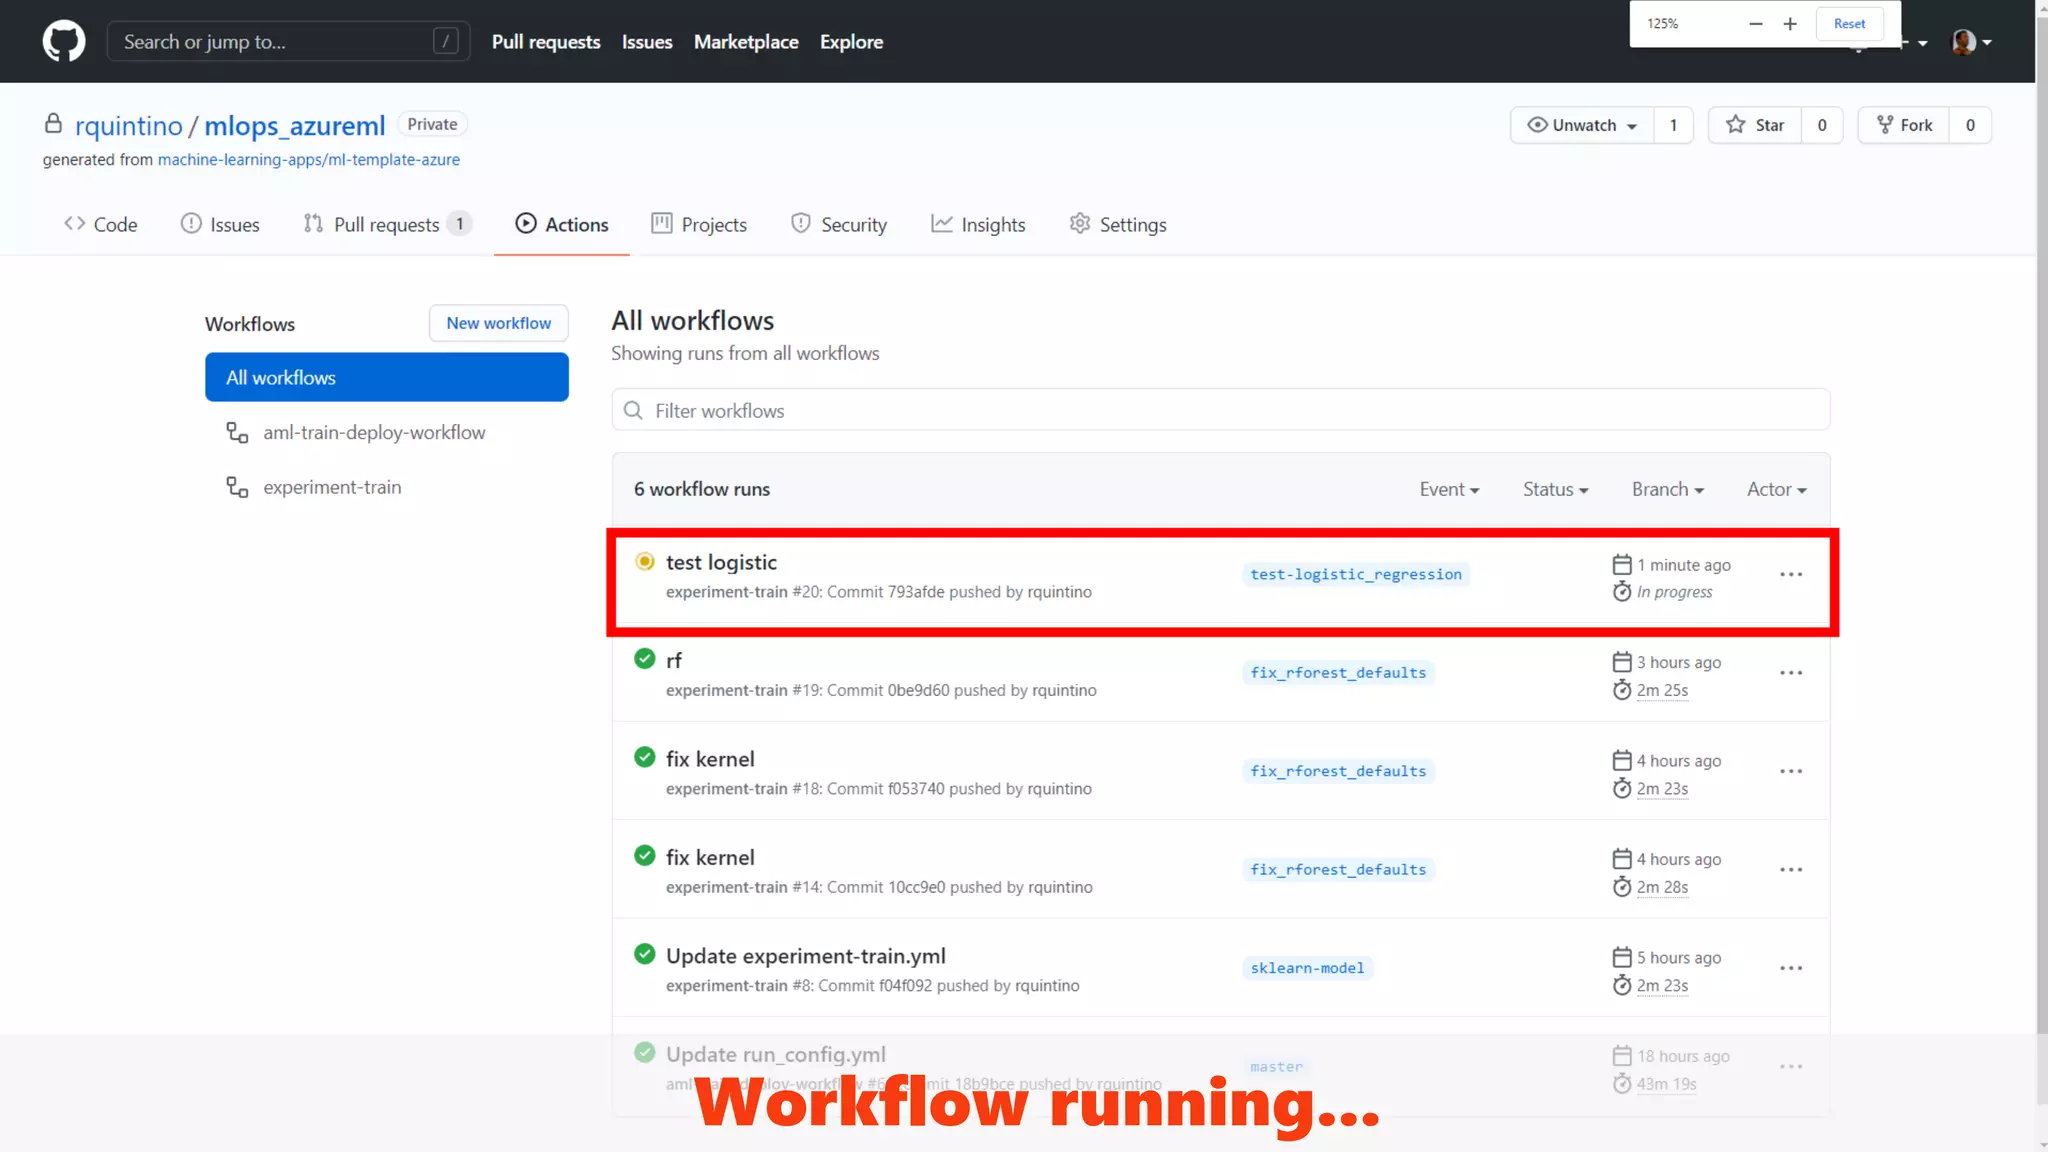Click the stargazers count next to Star
This screenshot has width=2048, height=1152.
[x=1821, y=125]
